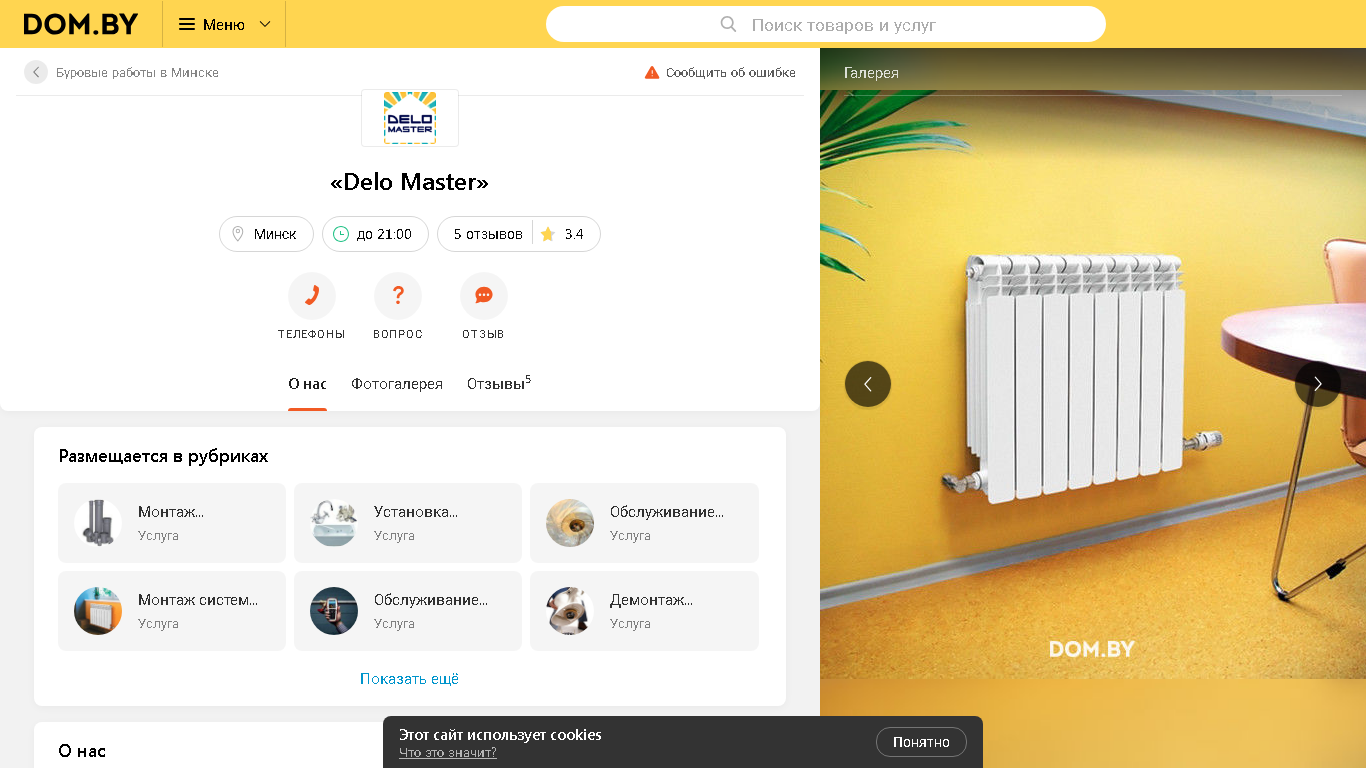The width and height of the screenshot is (1366, 768).
Task: Accept cookies with Понятно button
Action: pyautogui.click(x=921, y=742)
